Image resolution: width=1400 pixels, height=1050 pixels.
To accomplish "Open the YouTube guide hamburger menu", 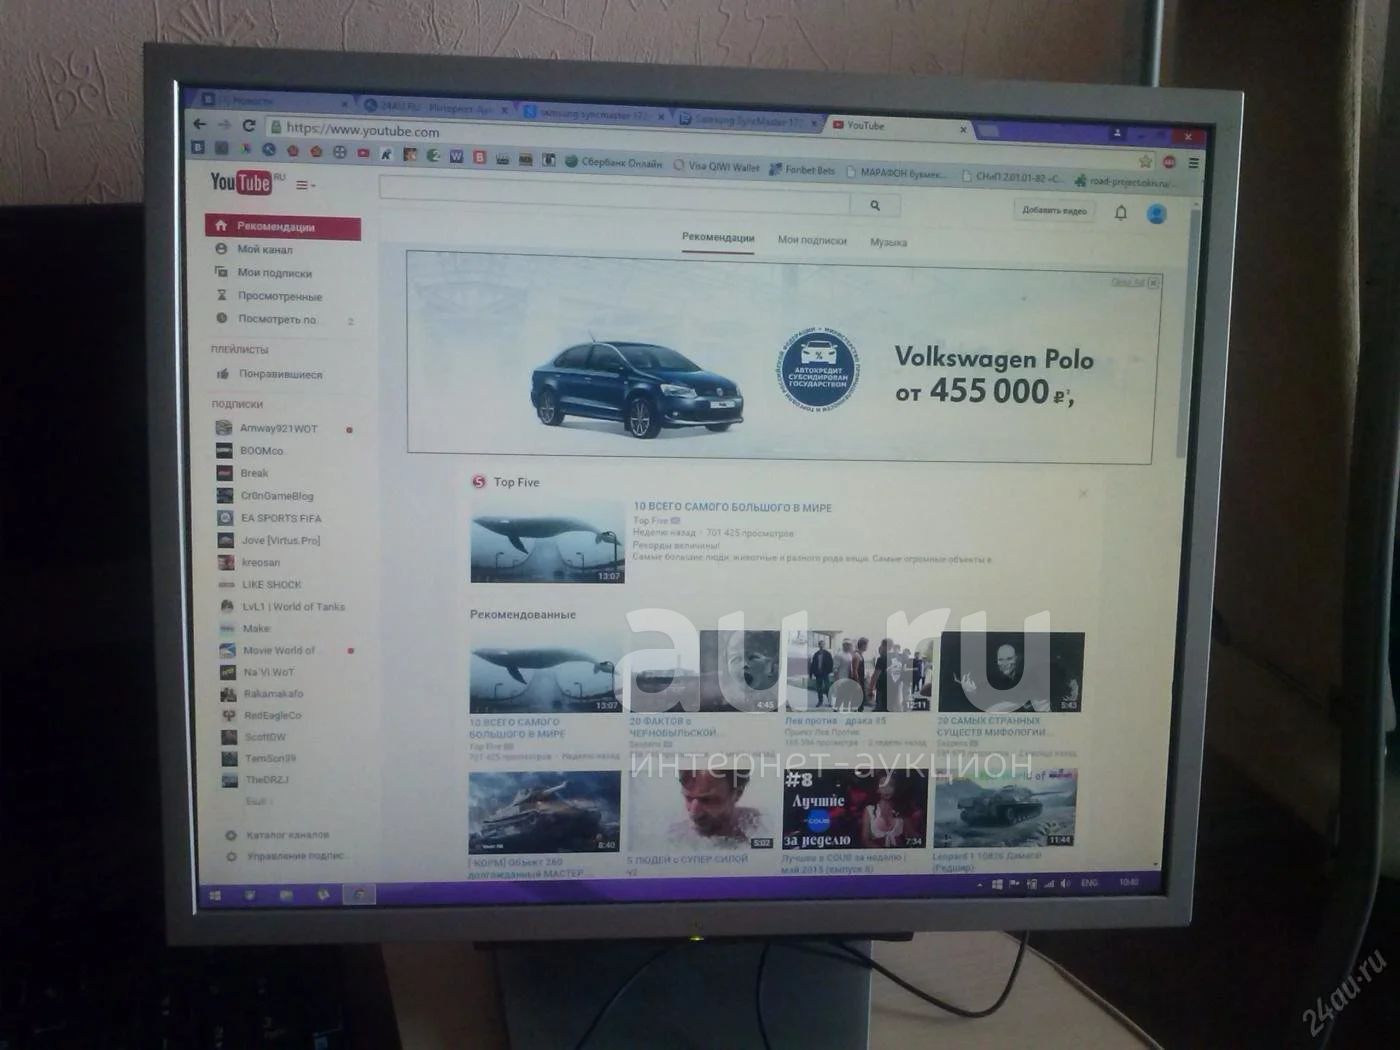I will pos(305,185).
